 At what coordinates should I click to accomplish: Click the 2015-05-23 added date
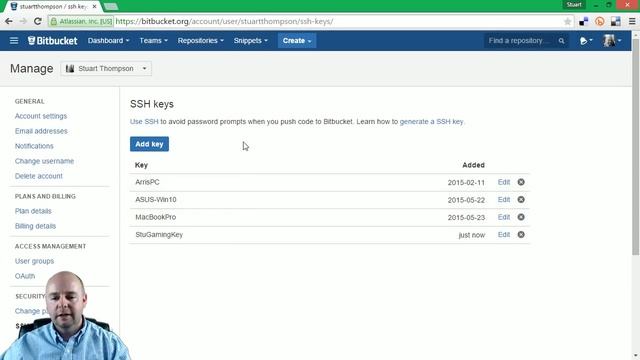coord(466,218)
